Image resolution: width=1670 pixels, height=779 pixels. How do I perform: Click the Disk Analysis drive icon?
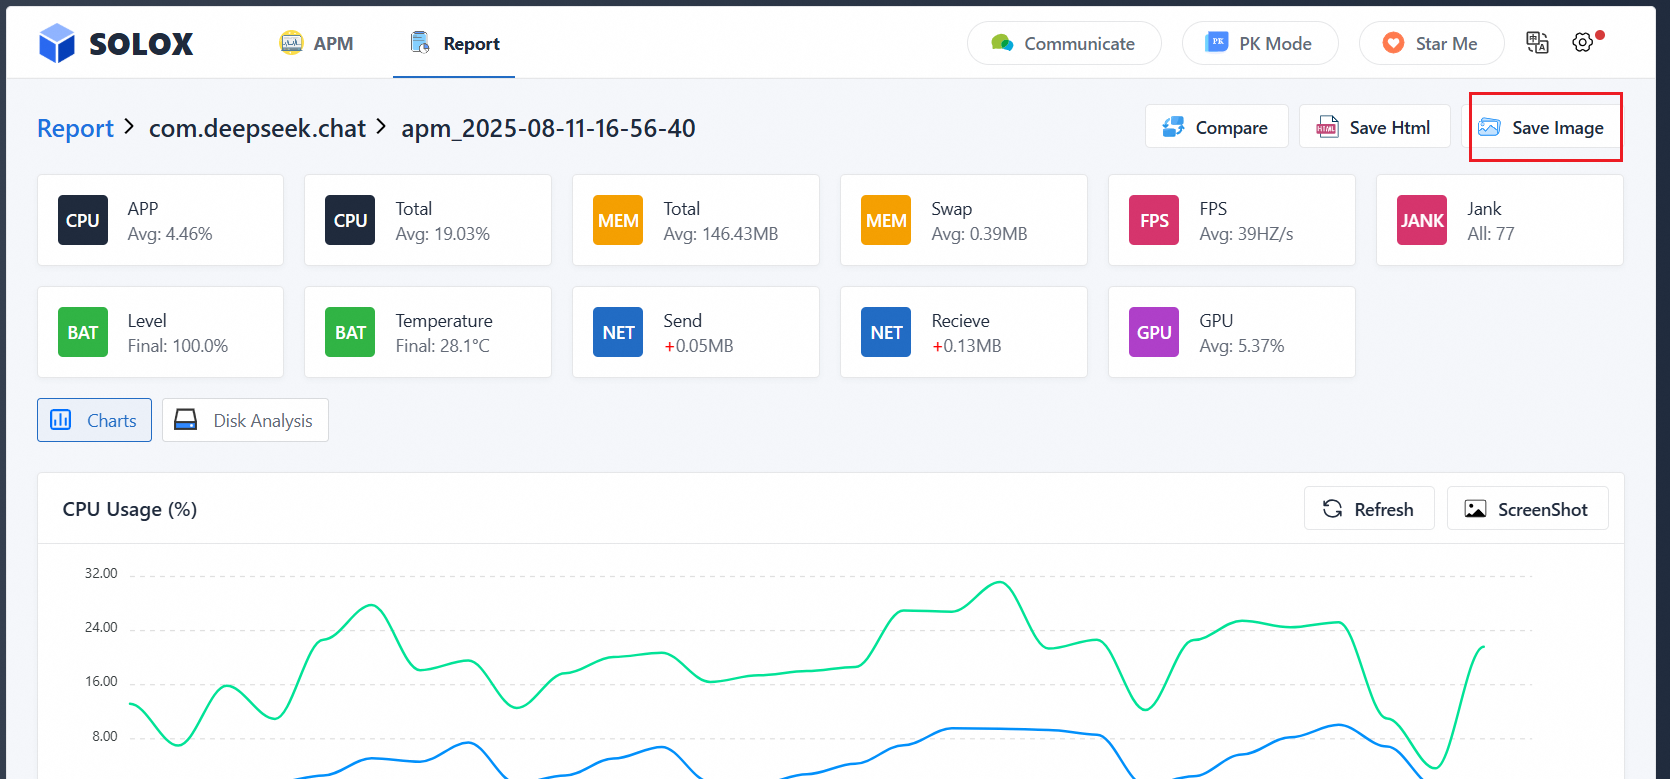186,420
